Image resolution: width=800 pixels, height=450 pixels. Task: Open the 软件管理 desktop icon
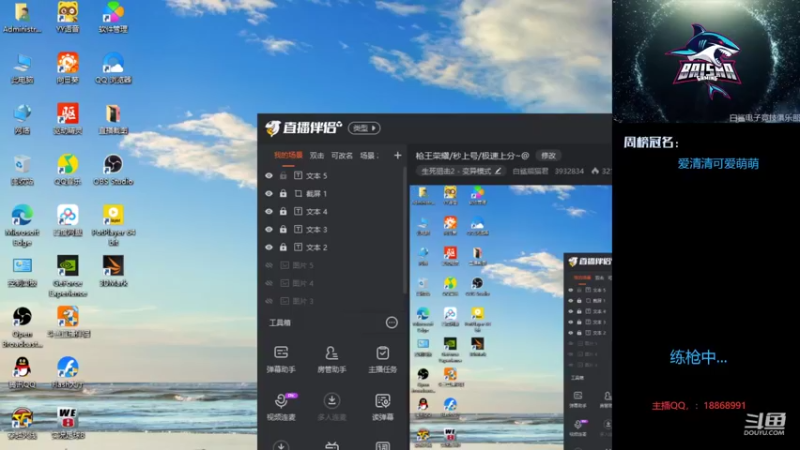(113, 16)
